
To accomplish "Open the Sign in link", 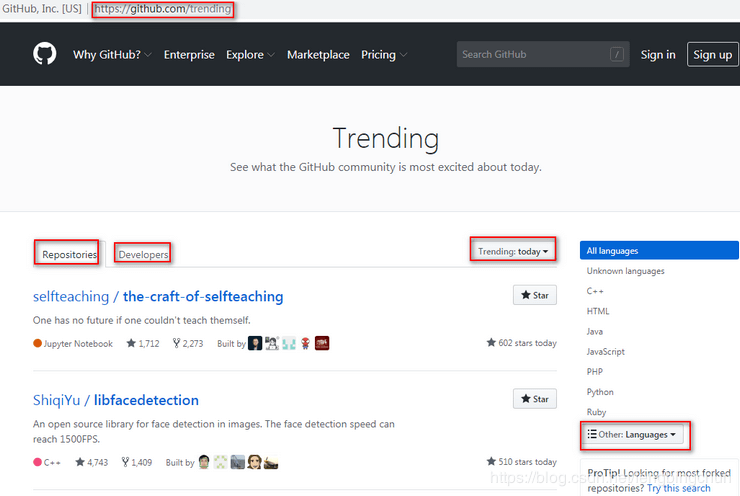I will (658, 55).
